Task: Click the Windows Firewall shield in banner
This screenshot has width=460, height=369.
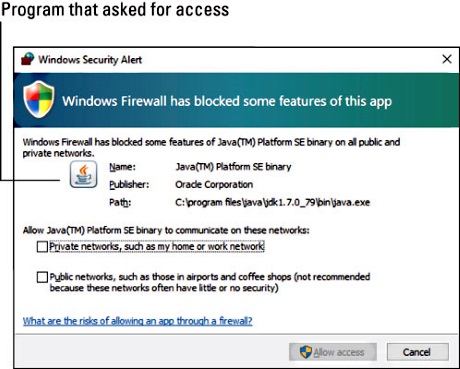Action: coord(39,99)
